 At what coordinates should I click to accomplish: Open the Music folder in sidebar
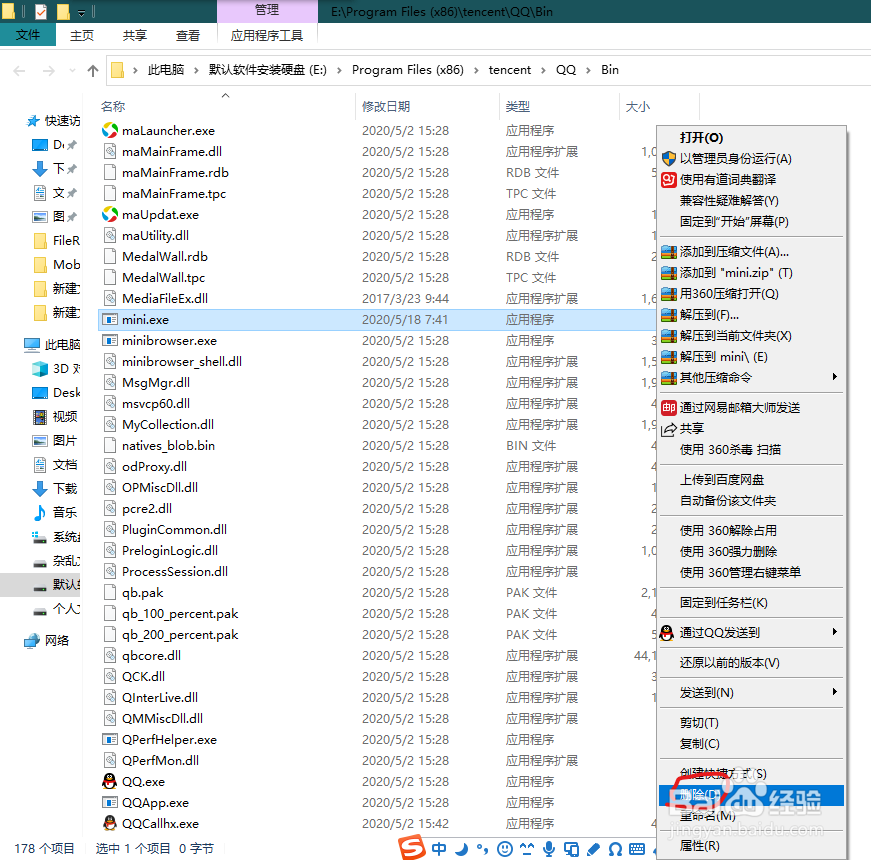(x=56, y=512)
